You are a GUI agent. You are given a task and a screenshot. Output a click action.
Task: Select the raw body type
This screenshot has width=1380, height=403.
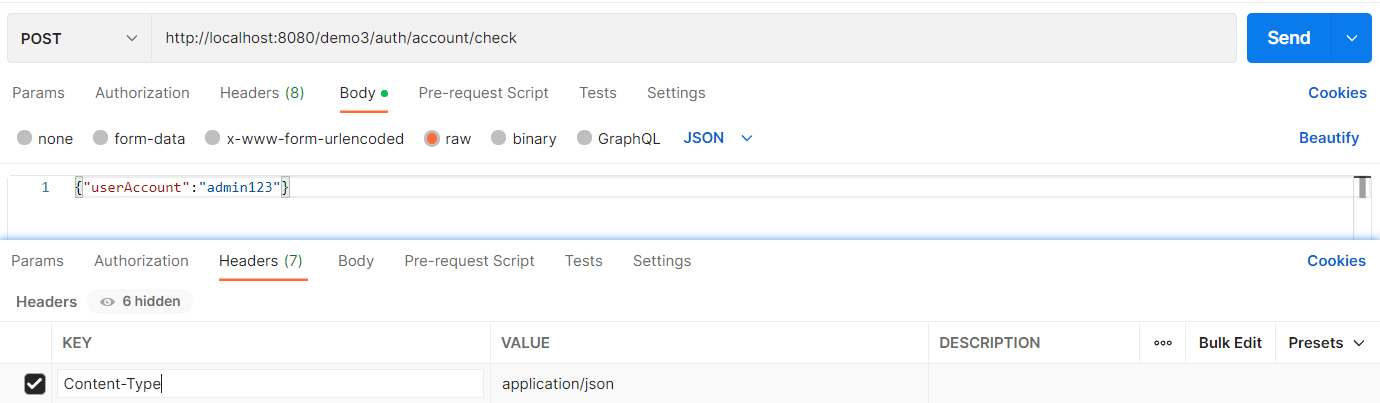pyautogui.click(x=447, y=139)
